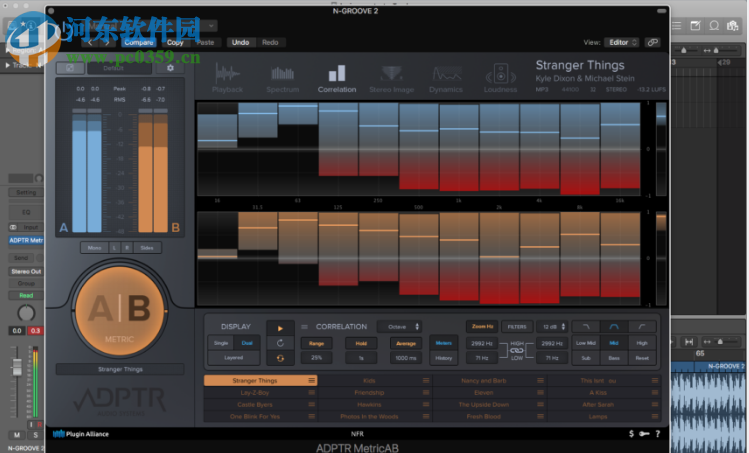Toggle the FILTERS button
This screenshot has width=749, height=453.
(517, 327)
